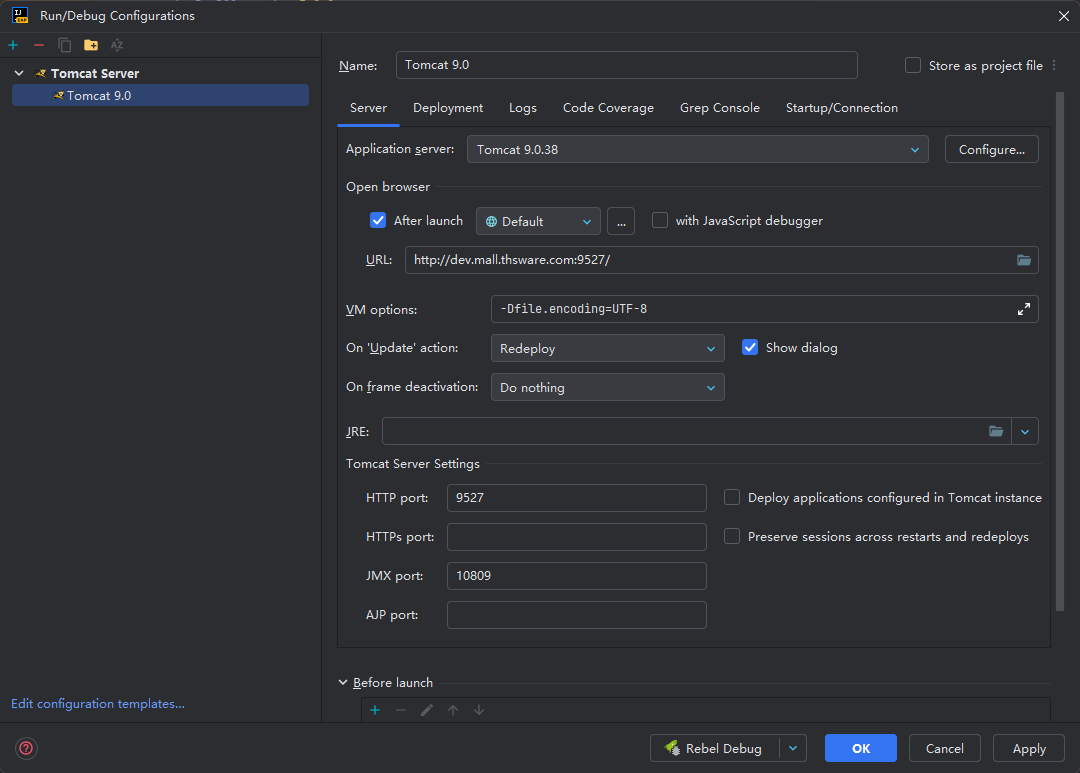
Task: Switch to the Deployment tab
Action: pos(447,108)
